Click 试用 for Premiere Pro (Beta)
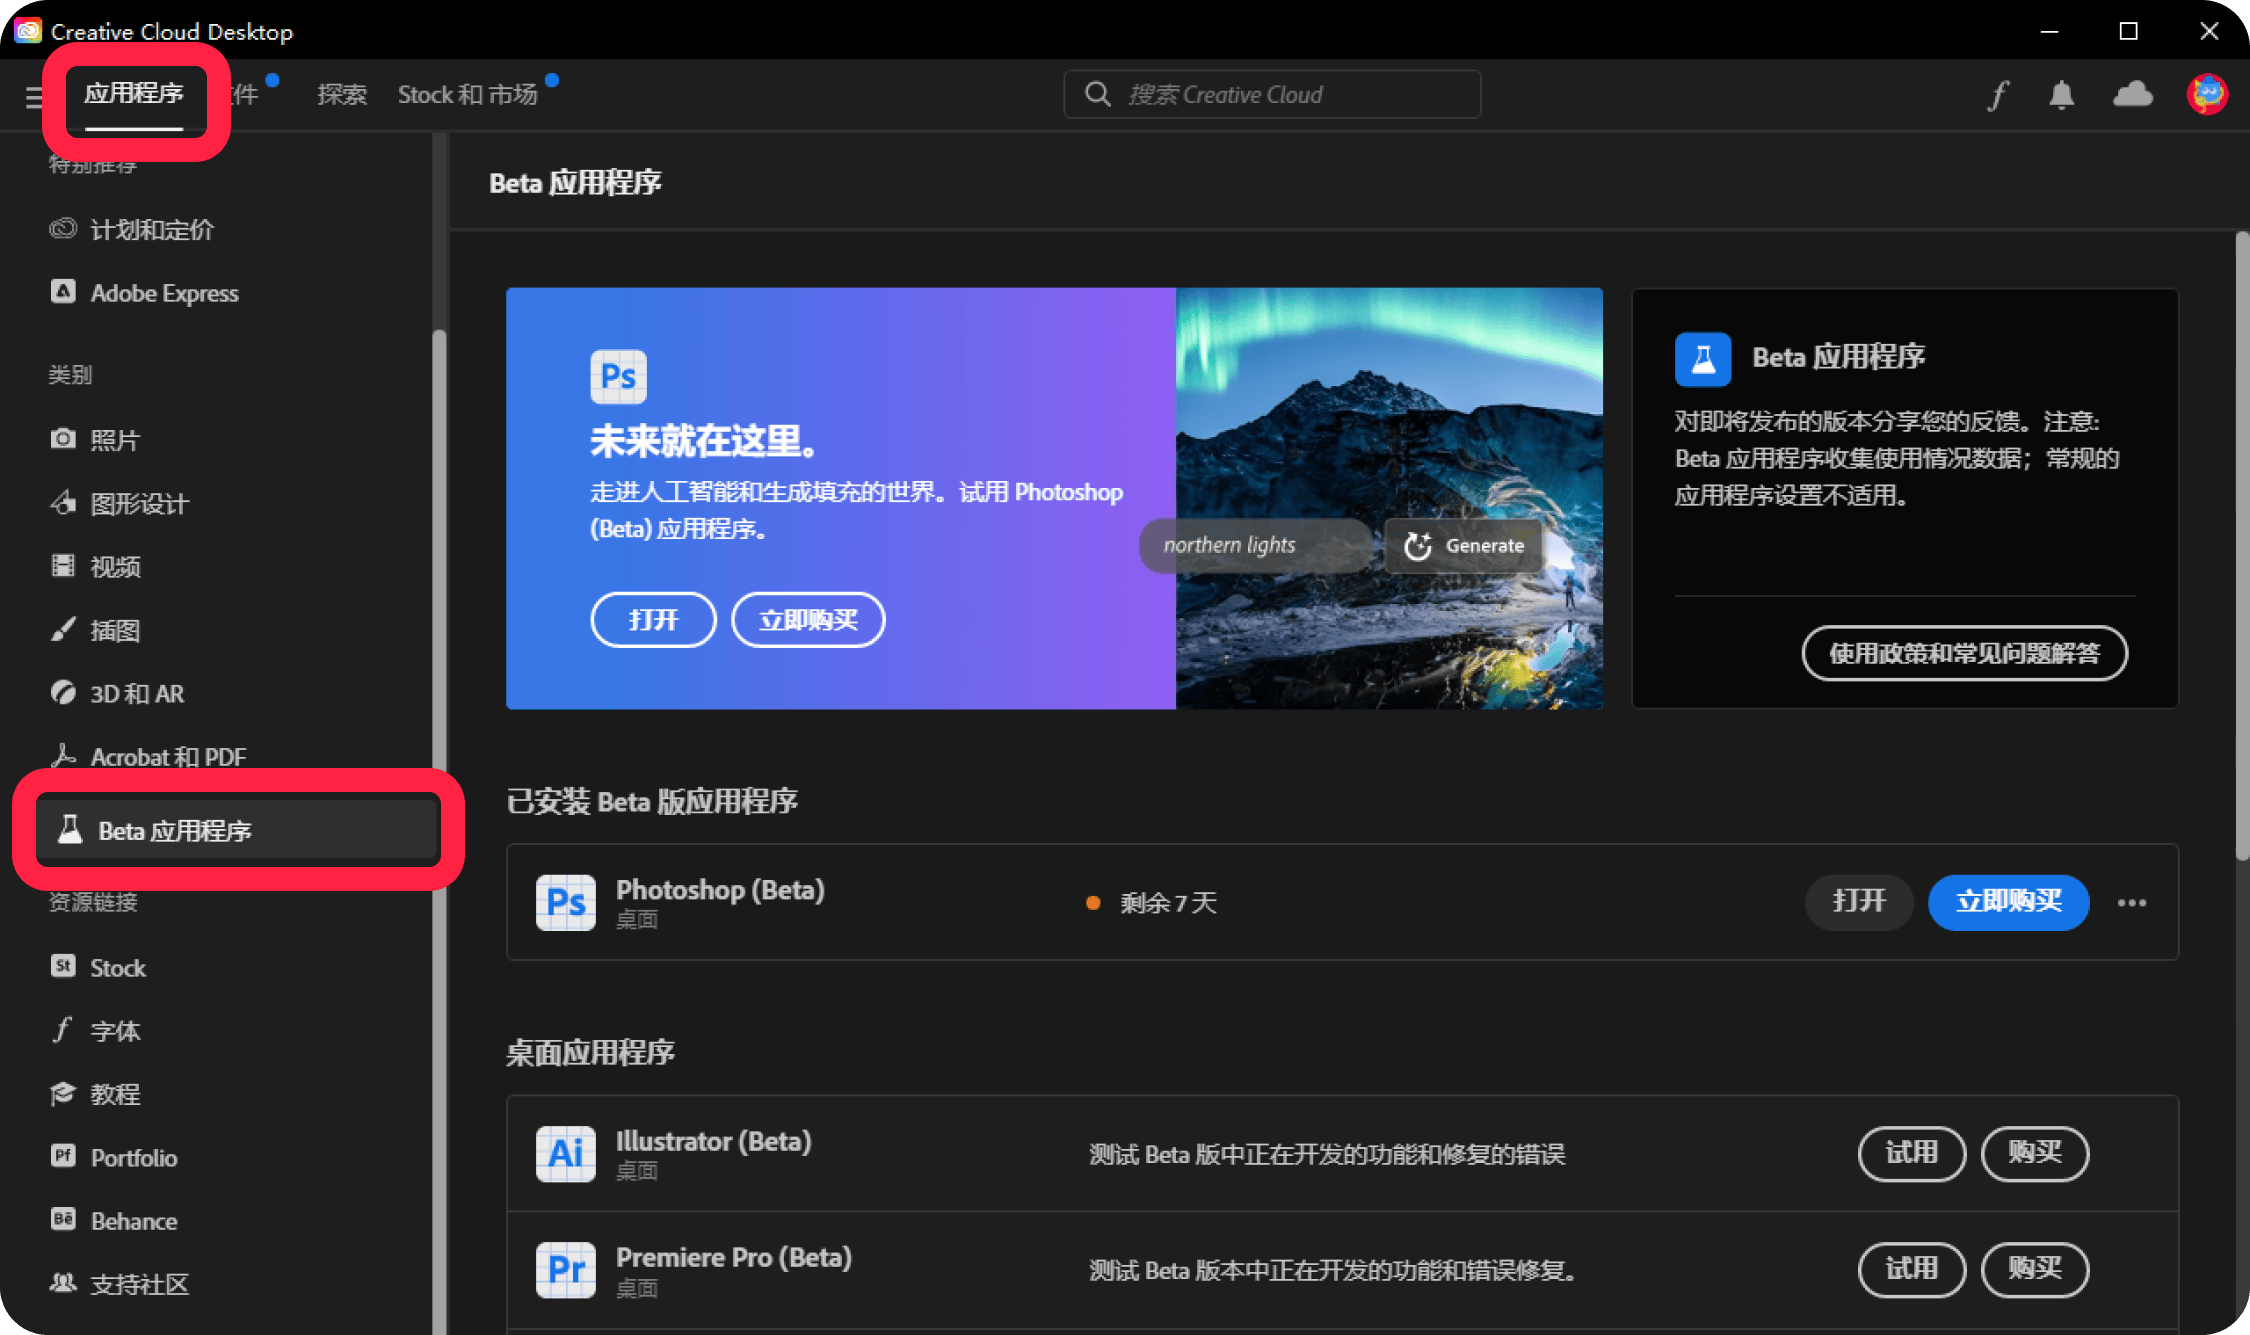The image size is (2250, 1335). (1912, 1269)
